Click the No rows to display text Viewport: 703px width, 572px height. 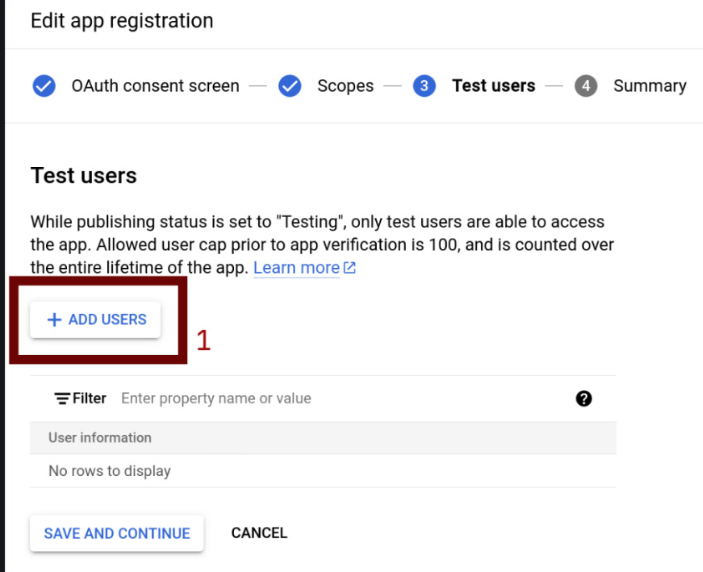point(109,471)
